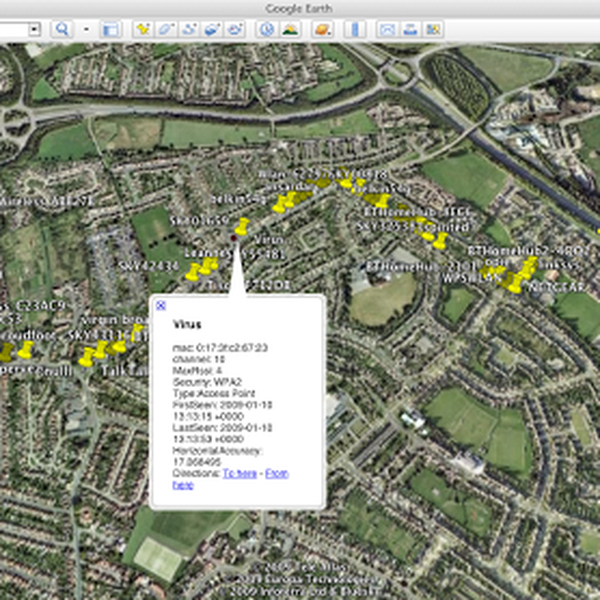Select the Add Polygon tool
600x600 pixels.
[166, 29]
